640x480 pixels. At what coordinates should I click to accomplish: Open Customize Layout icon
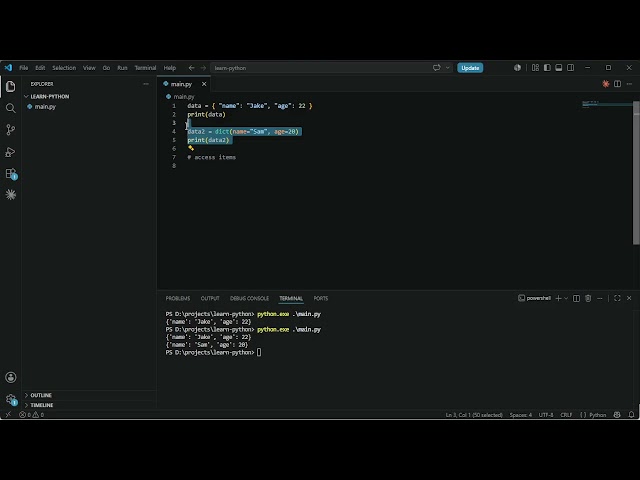click(536, 68)
